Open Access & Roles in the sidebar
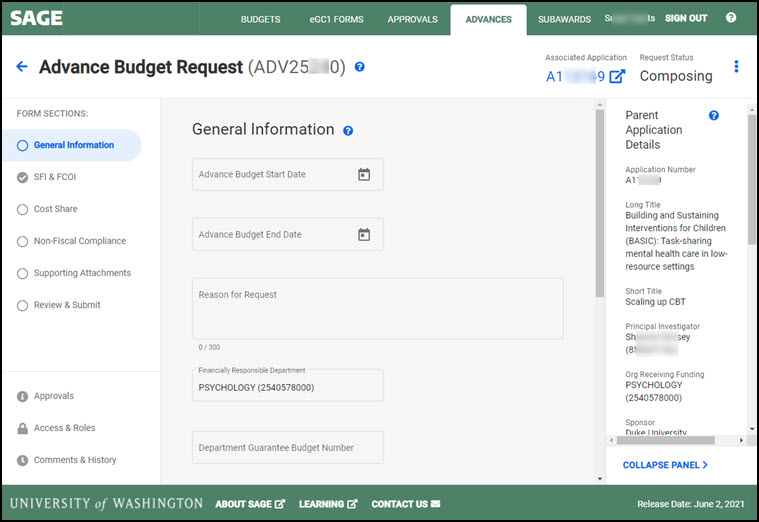Image resolution: width=759 pixels, height=522 pixels. (64, 428)
